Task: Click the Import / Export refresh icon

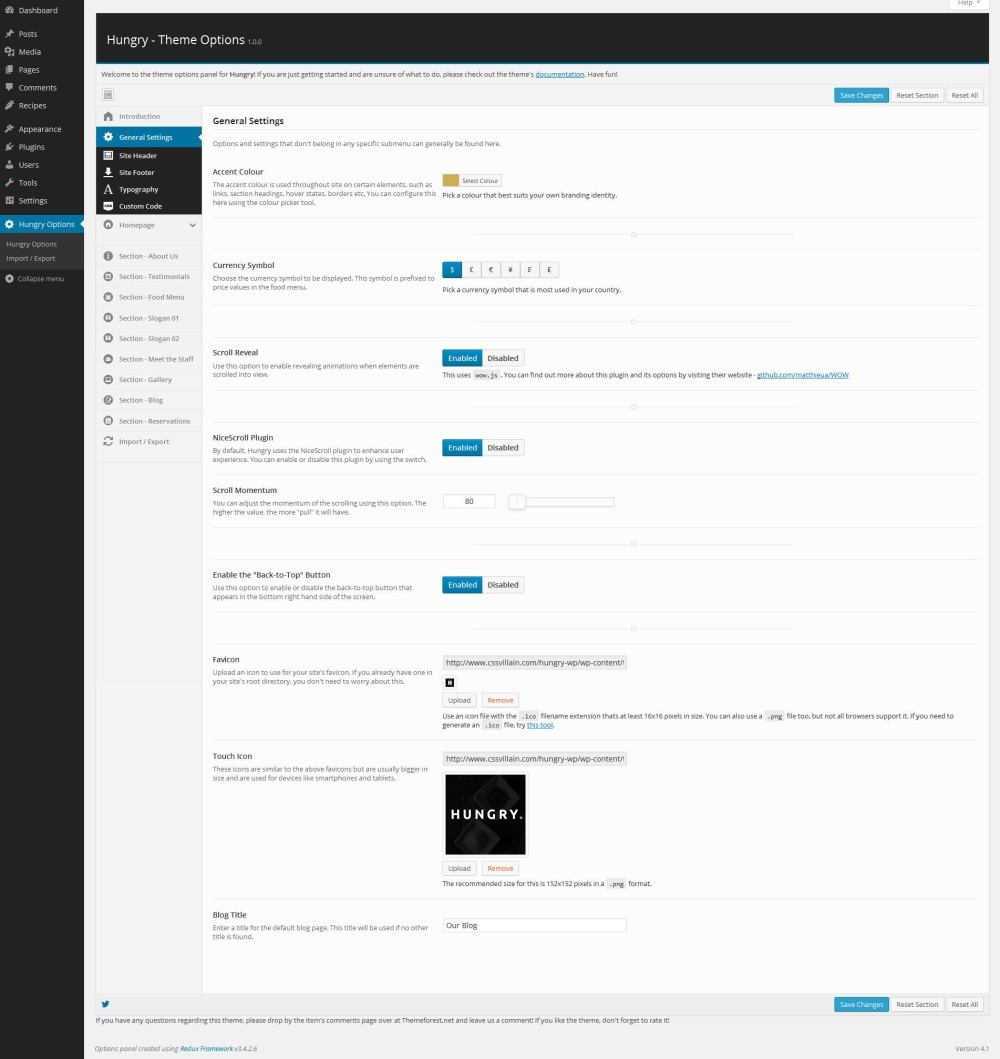Action: click(x=108, y=441)
